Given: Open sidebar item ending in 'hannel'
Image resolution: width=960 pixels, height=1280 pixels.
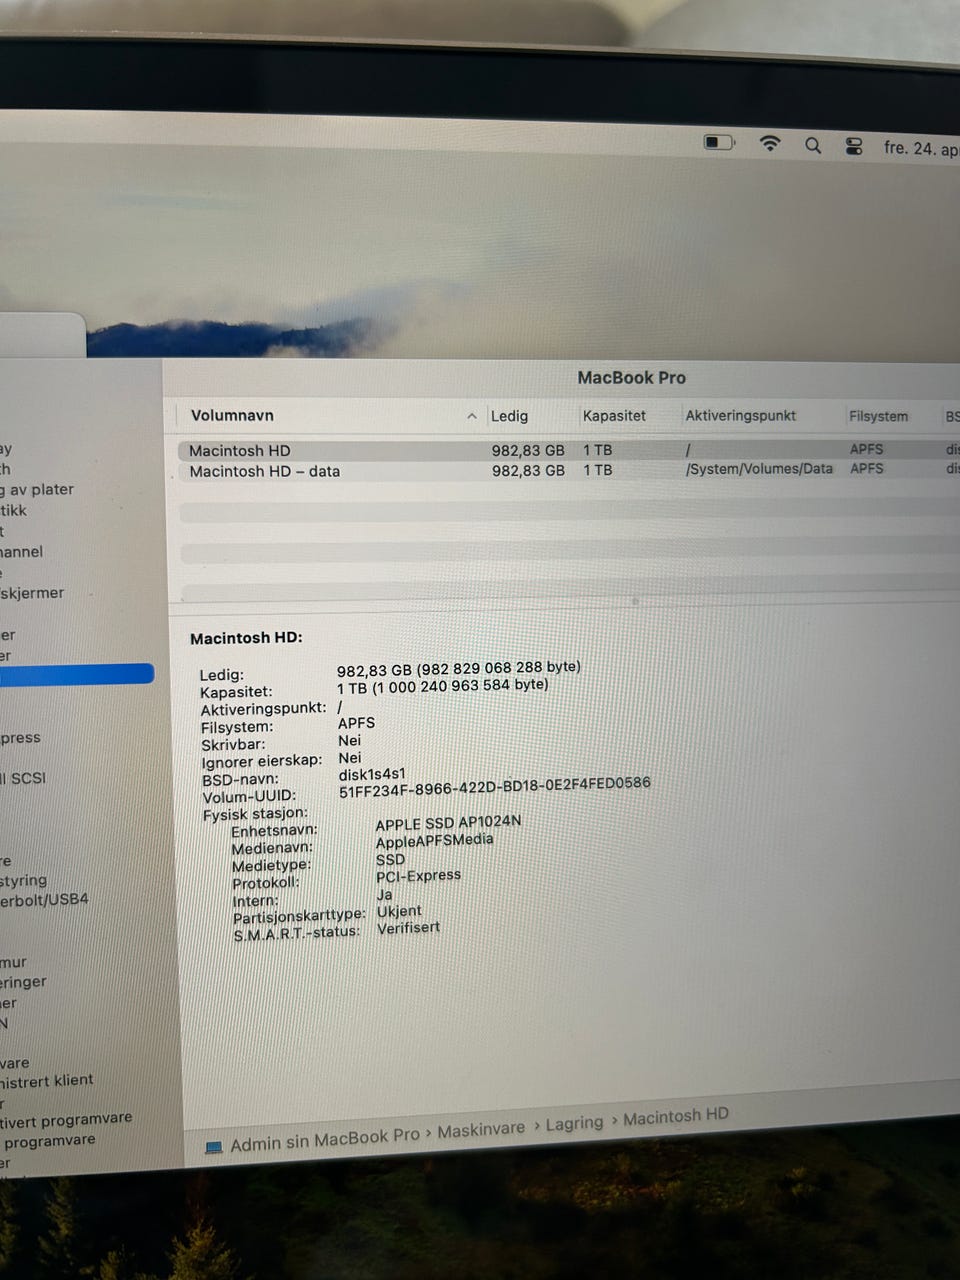Looking at the screenshot, I should [22, 552].
